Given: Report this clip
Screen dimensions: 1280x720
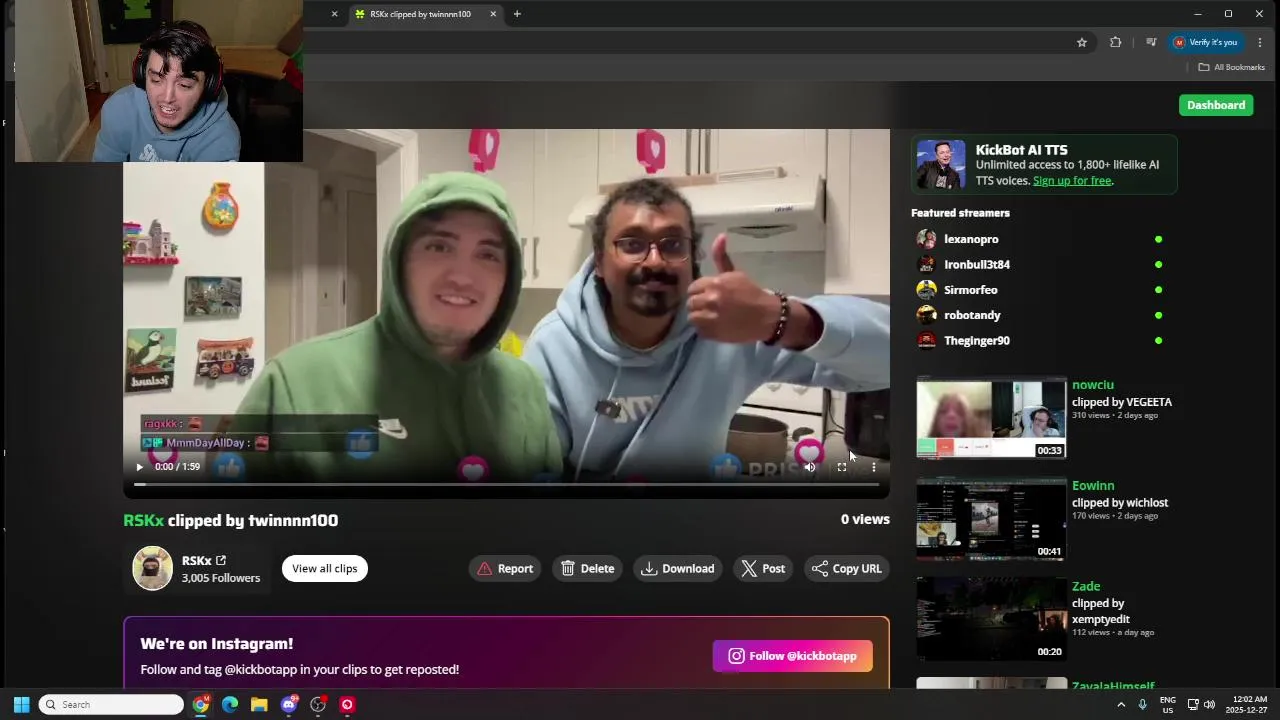Looking at the screenshot, I should coord(505,568).
